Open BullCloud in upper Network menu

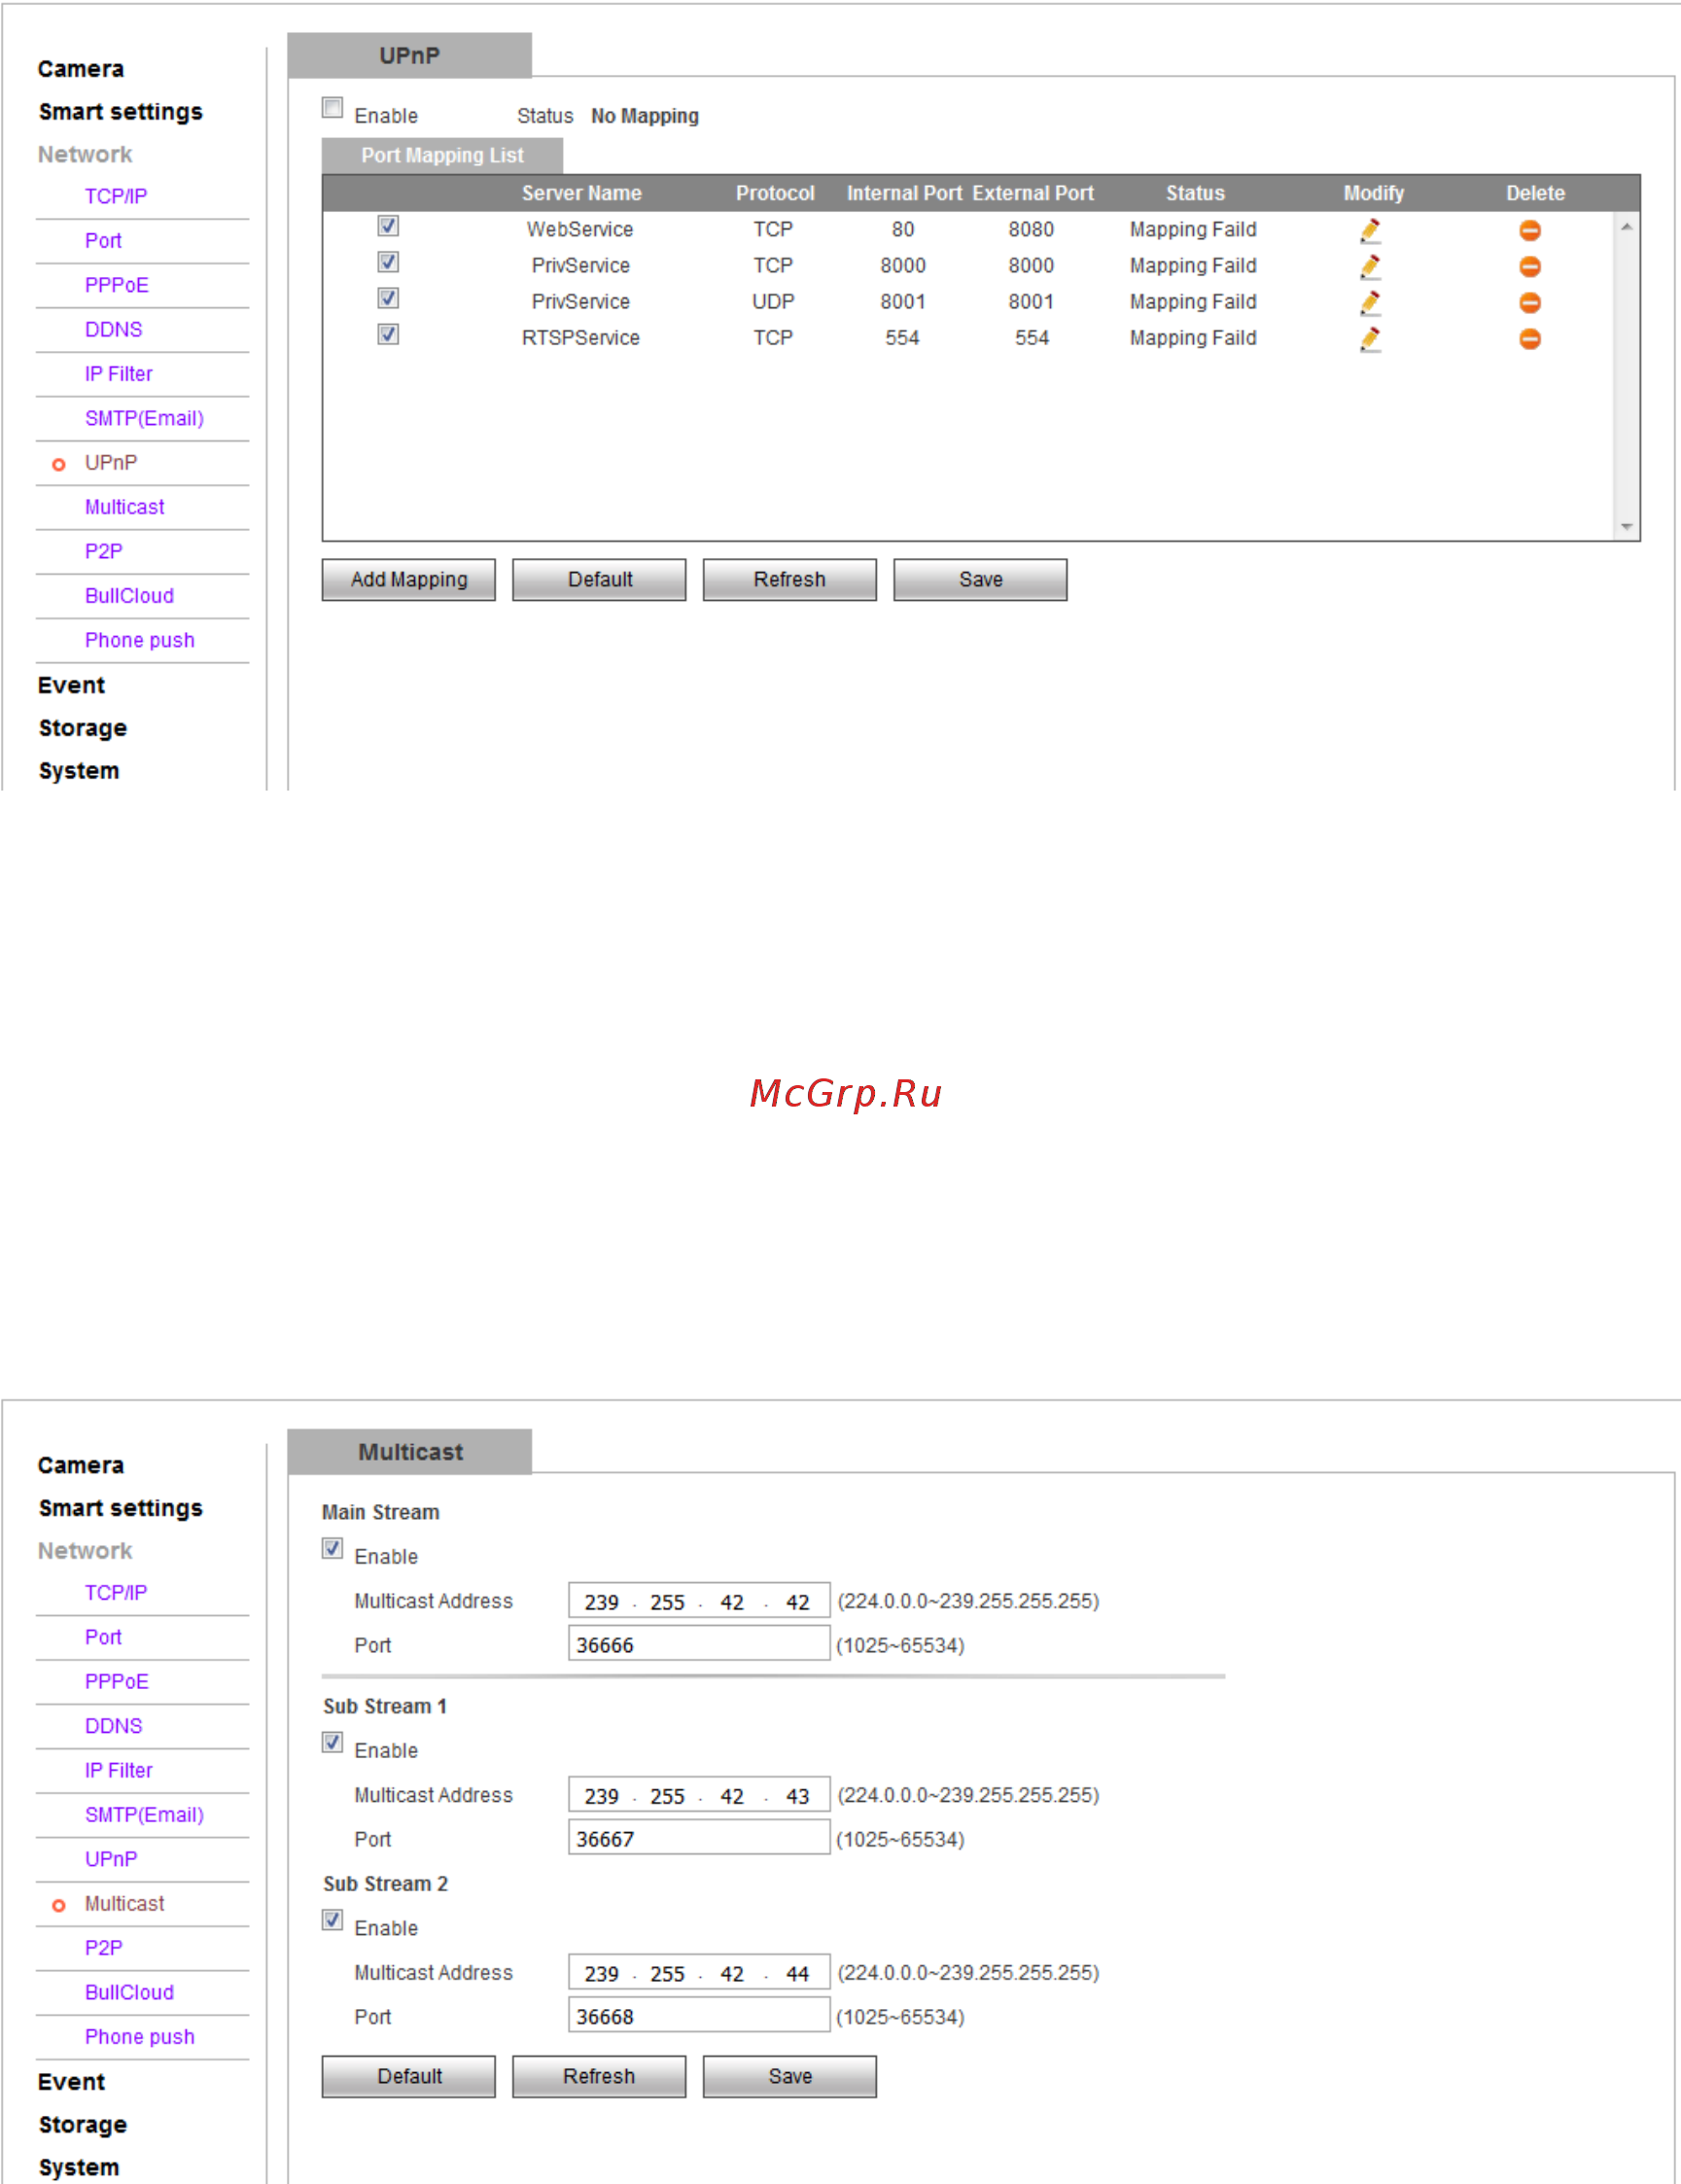[129, 597]
